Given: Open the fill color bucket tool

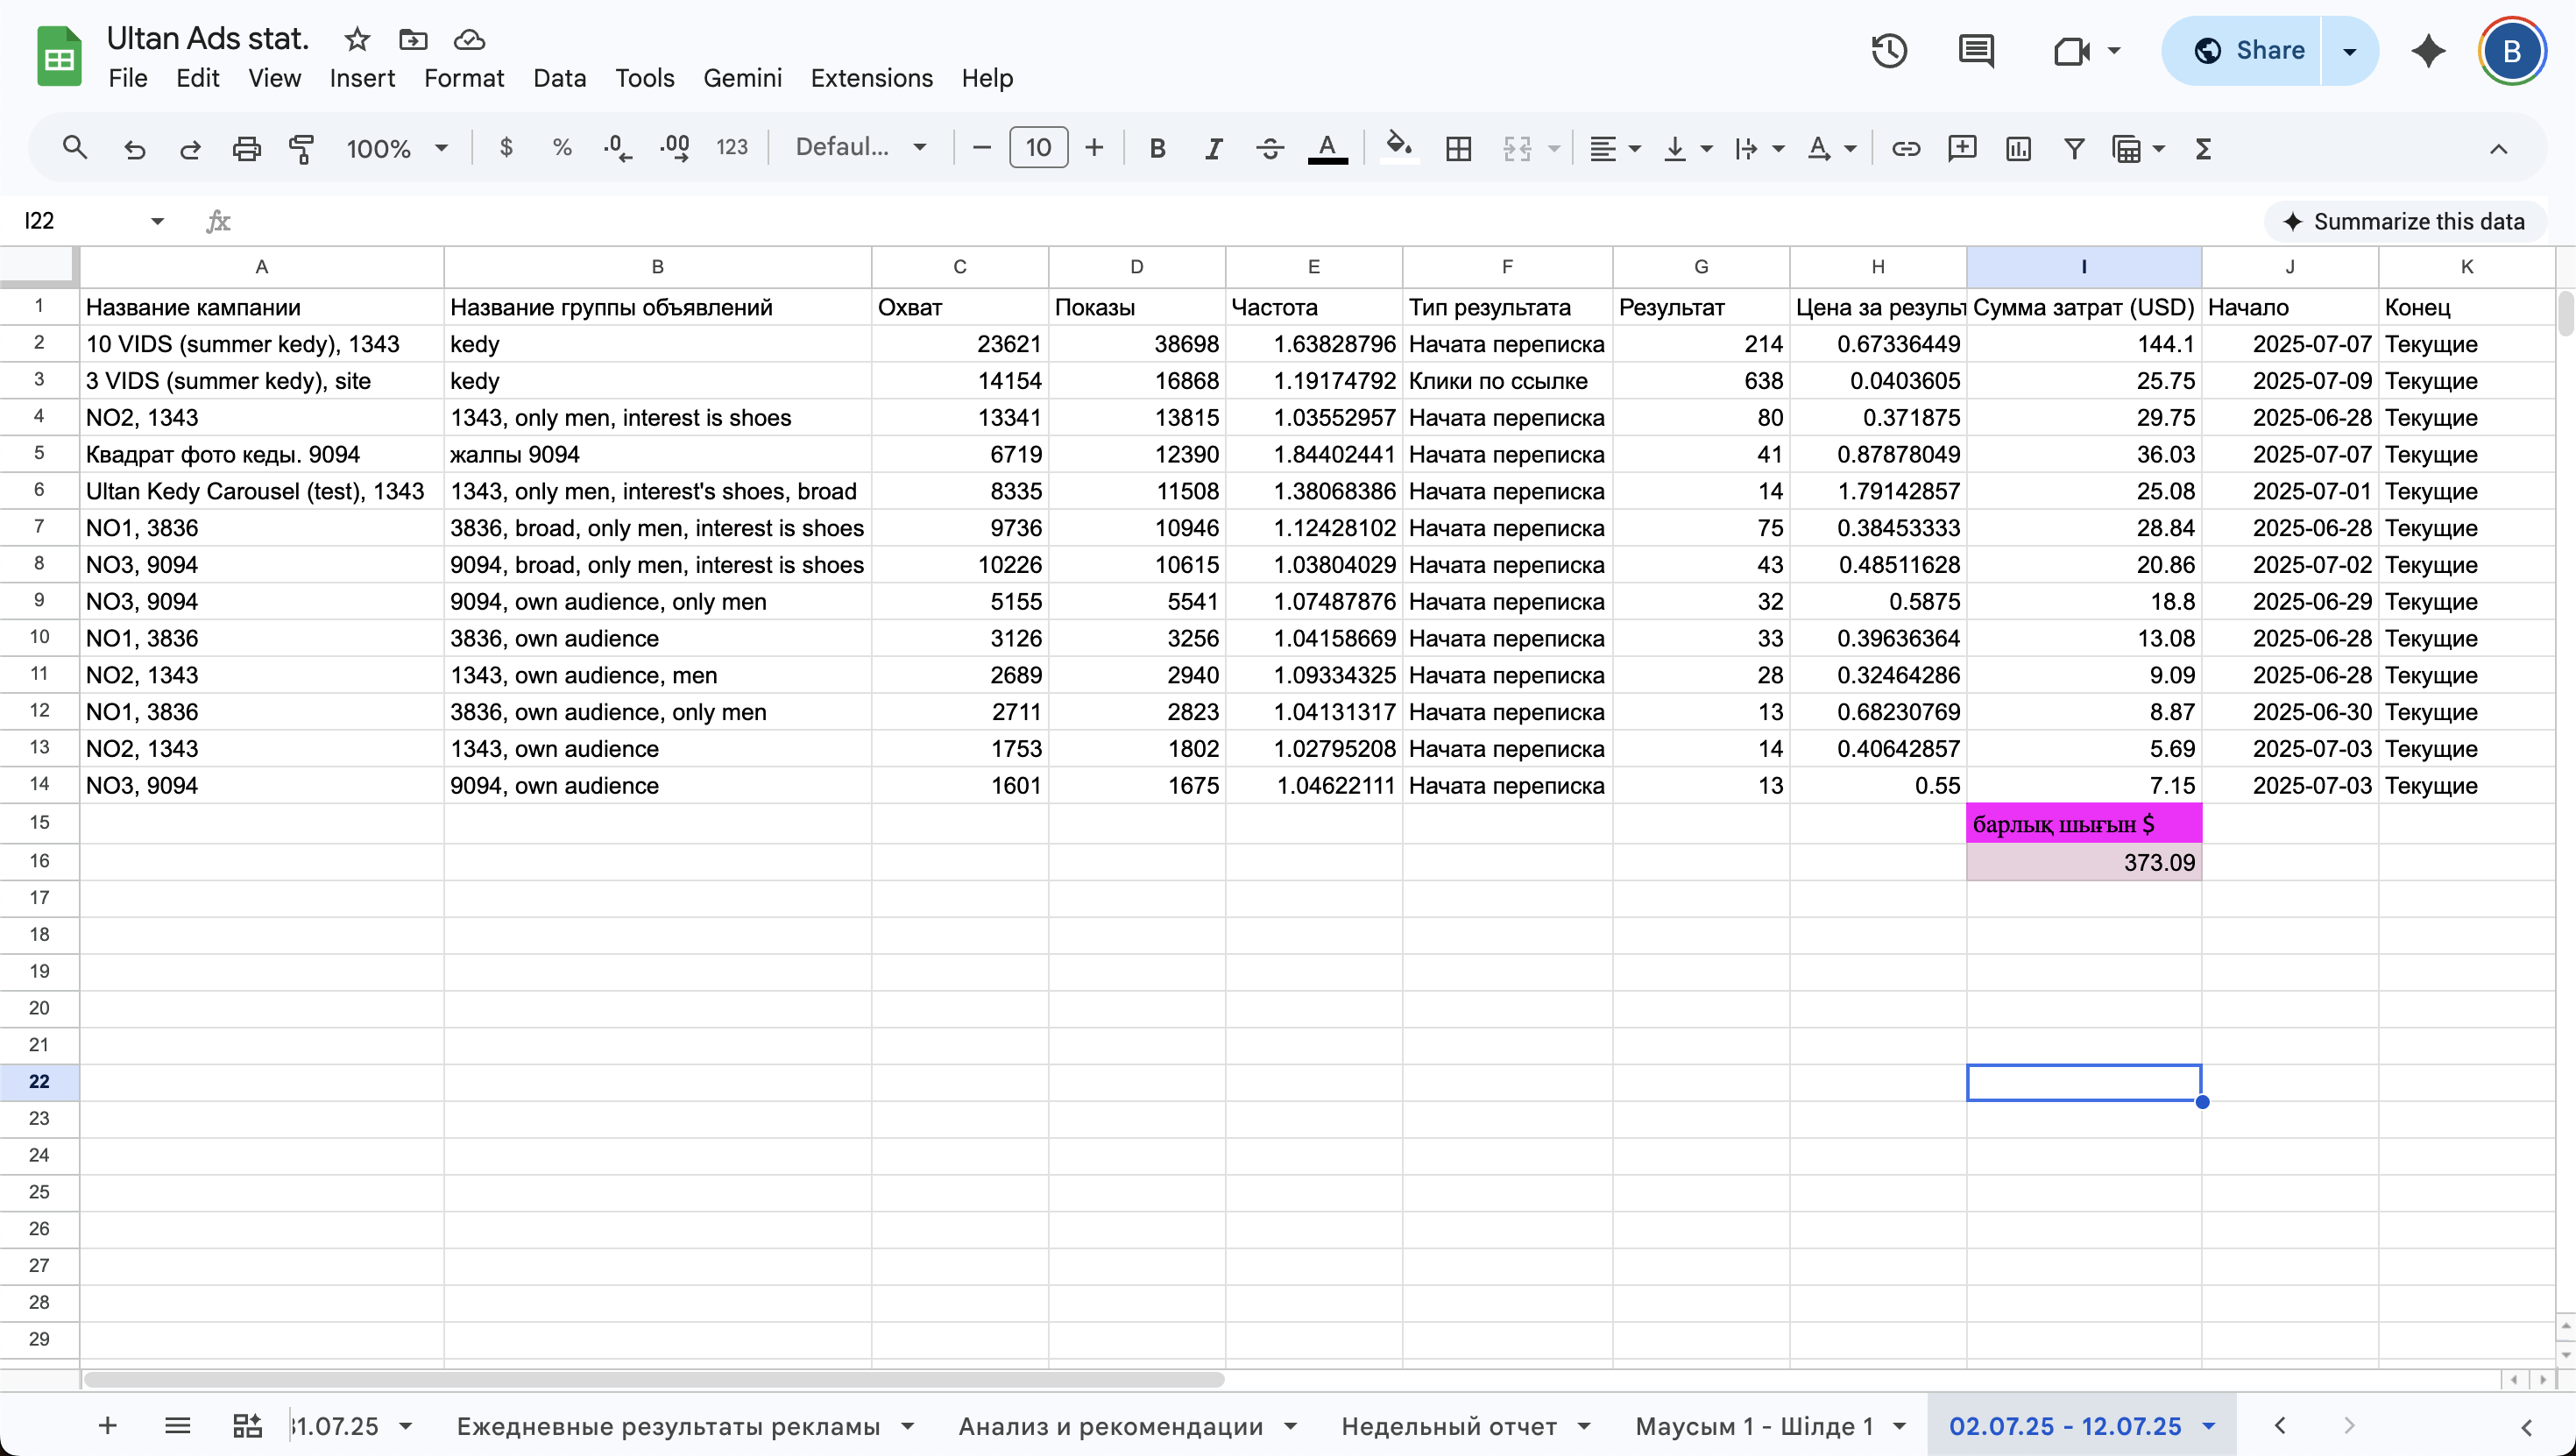Looking at the screenshot, I should (x=1398, y=149).
